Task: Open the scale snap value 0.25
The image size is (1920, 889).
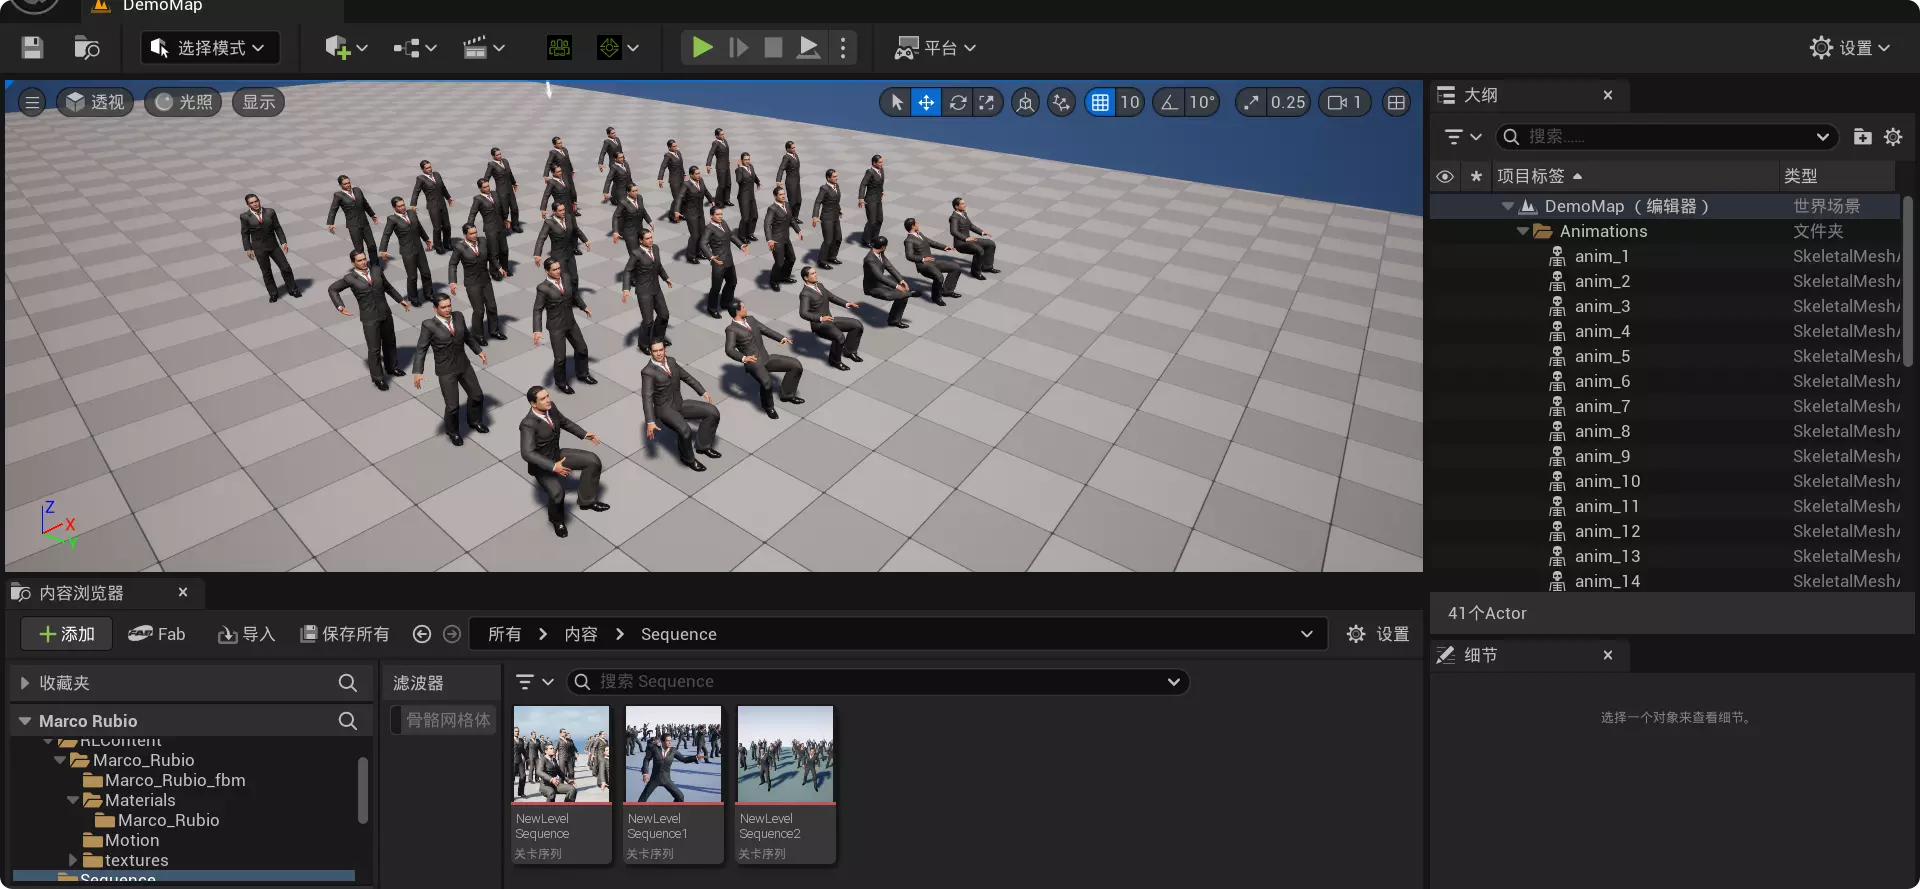Action: [1288, 102]
